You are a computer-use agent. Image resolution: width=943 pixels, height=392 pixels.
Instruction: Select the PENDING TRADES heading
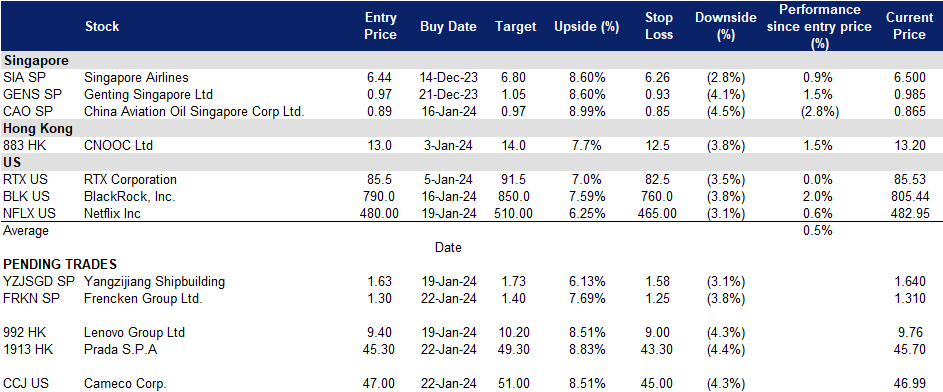(x=60, y=264)
